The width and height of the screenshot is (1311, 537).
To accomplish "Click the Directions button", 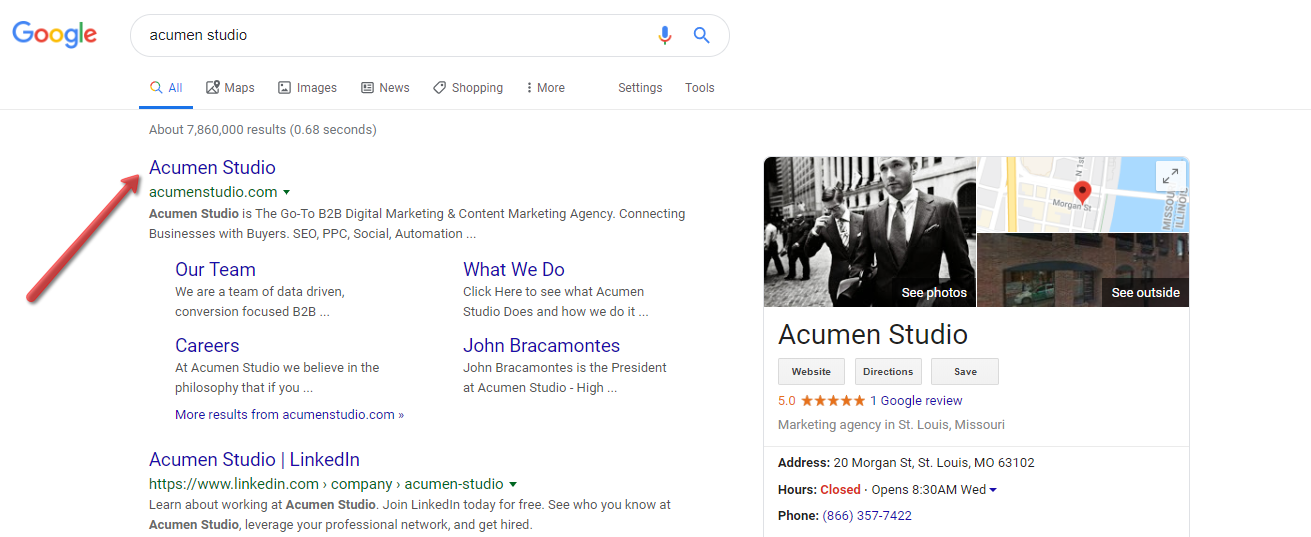I will 888,371.
